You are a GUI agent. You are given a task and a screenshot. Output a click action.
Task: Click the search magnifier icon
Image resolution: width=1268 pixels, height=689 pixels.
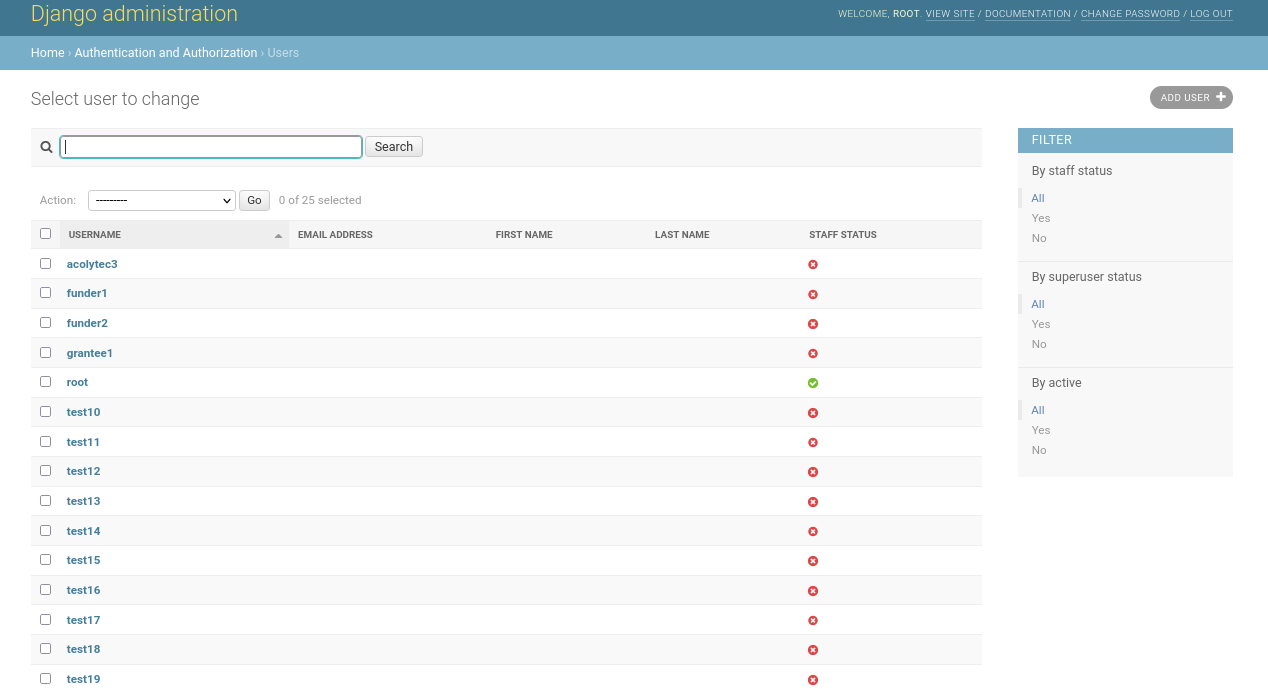click(46, 147)
